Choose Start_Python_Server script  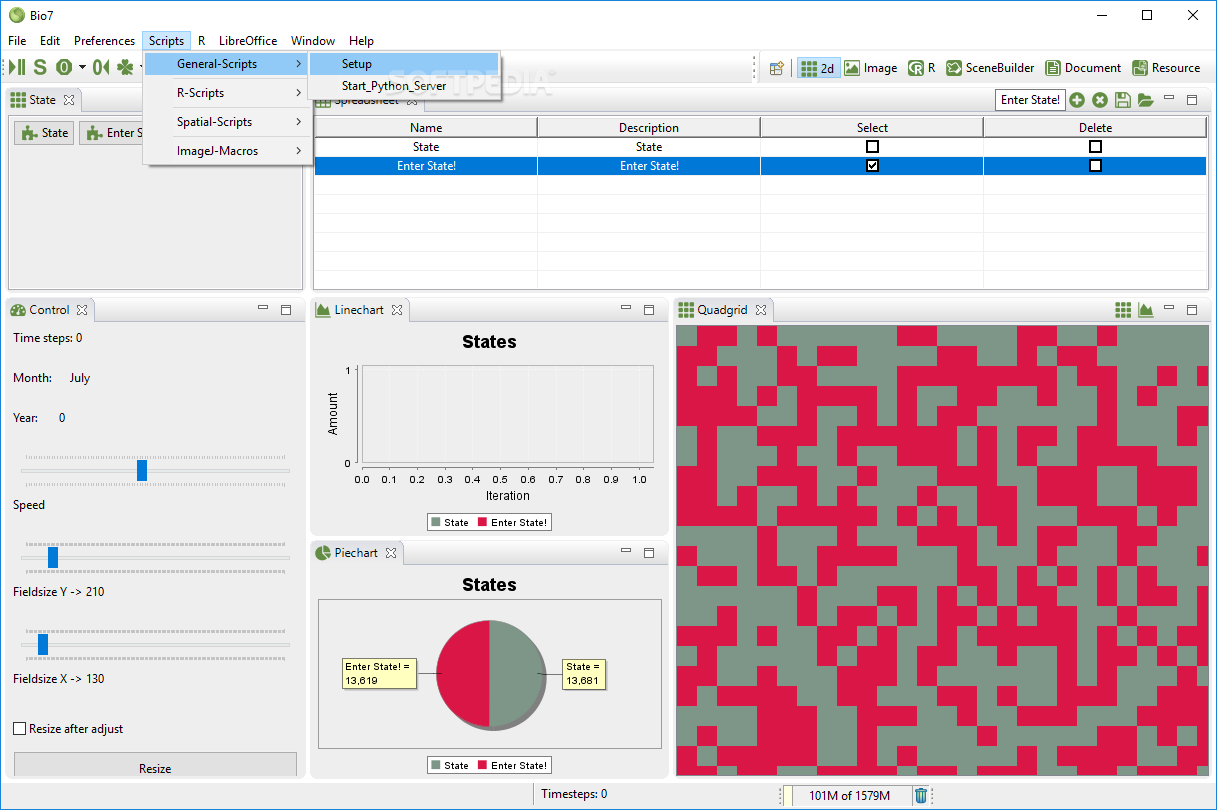tap(404, 86)
